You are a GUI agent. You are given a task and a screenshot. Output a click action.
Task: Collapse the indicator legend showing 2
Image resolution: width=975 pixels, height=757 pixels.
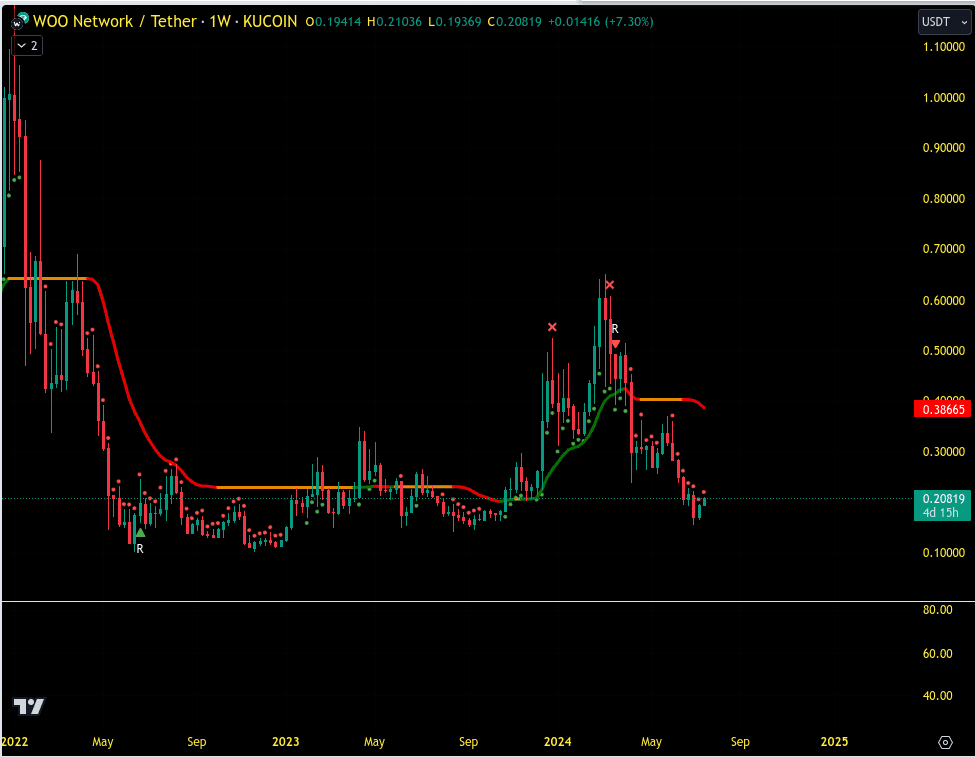tap(27, 45)
